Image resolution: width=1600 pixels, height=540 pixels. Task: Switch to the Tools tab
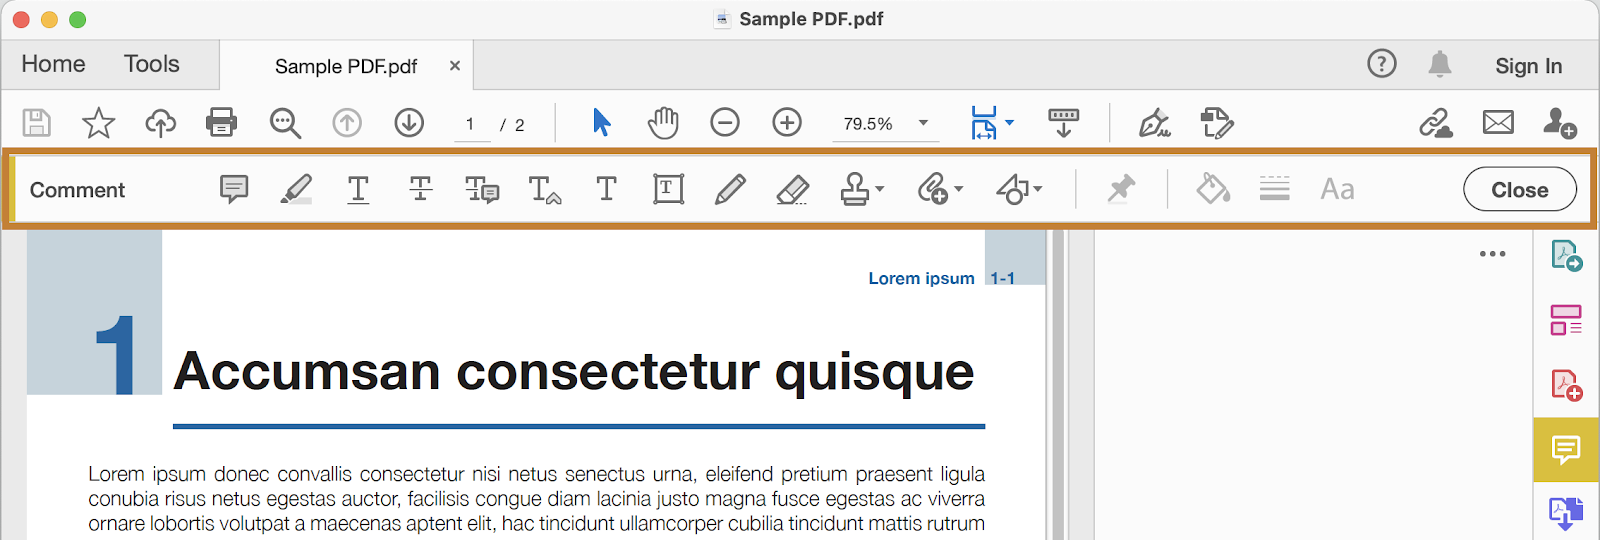(x=152, y=64)
